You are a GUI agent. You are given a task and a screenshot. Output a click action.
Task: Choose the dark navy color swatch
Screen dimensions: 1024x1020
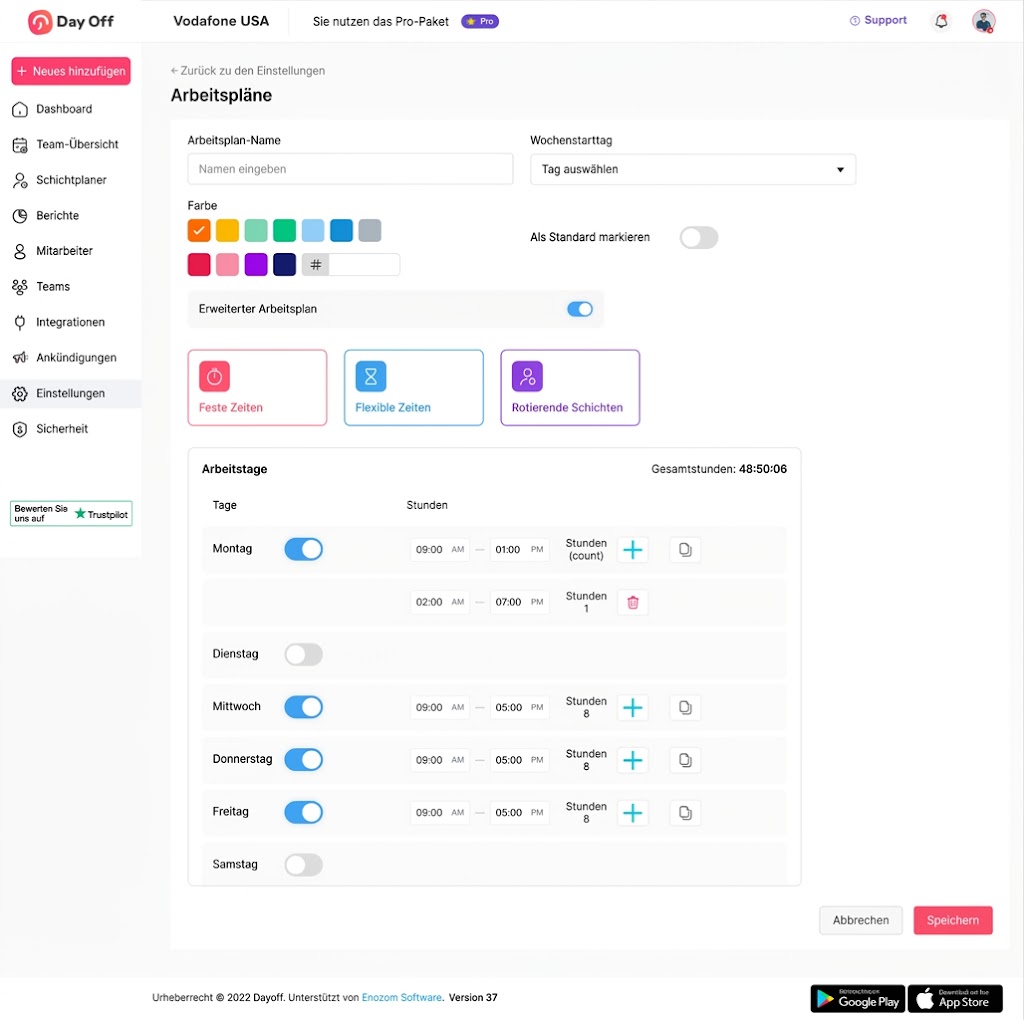point(285,265)
